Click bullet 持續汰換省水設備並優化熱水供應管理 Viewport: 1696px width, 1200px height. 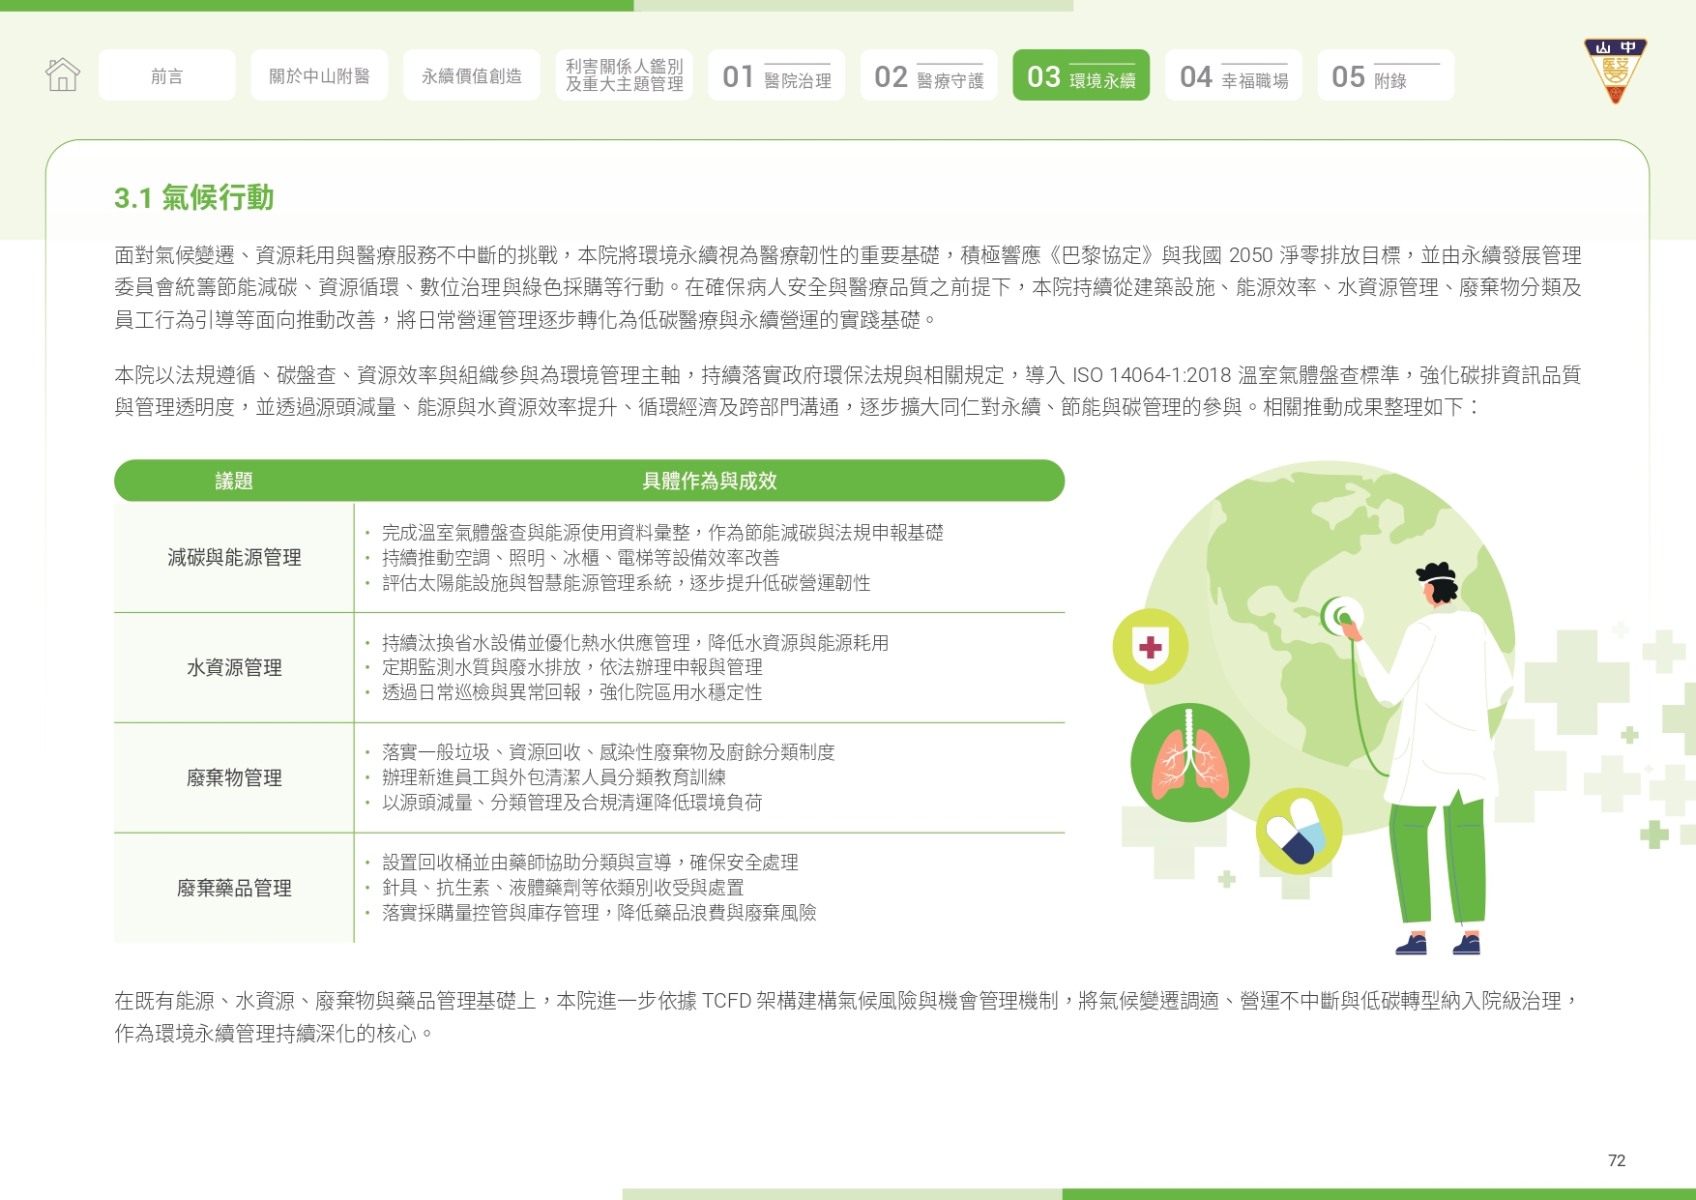click(x=635, y=643)
